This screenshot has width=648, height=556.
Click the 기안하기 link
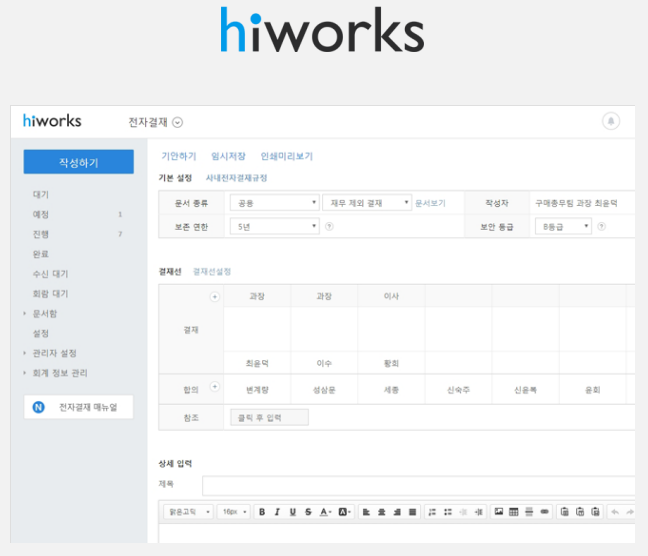[179, 156]
